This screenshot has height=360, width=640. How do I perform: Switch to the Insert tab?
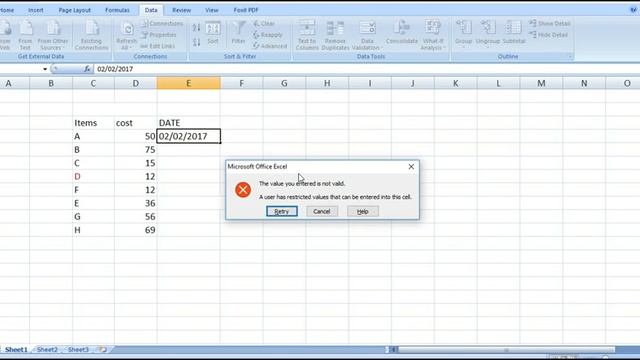(x=36, y=10)
